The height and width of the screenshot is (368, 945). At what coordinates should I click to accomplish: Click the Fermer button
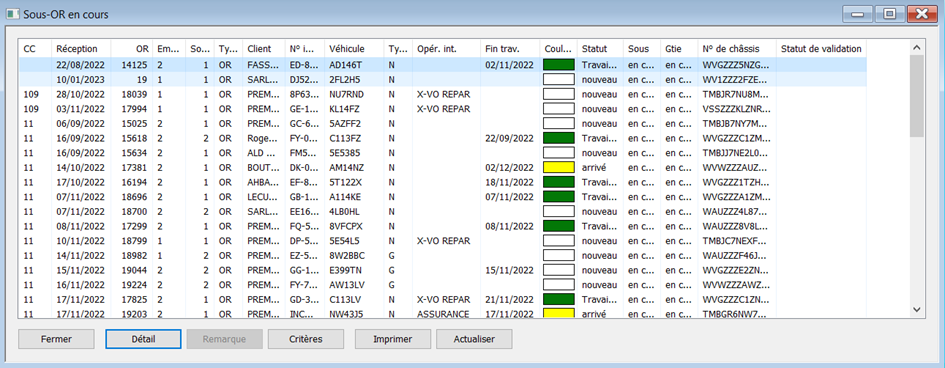(x=56, y=339)
